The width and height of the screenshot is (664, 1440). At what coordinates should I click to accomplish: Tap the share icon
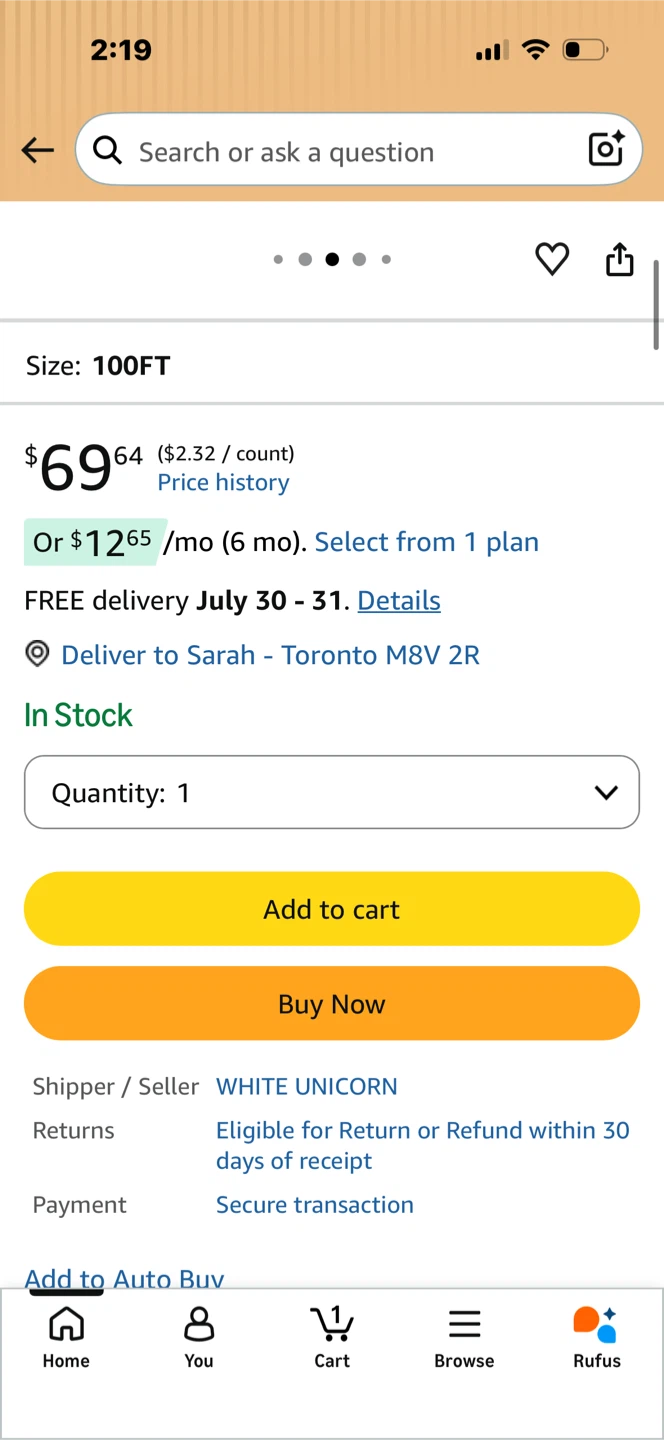(620, 258)
